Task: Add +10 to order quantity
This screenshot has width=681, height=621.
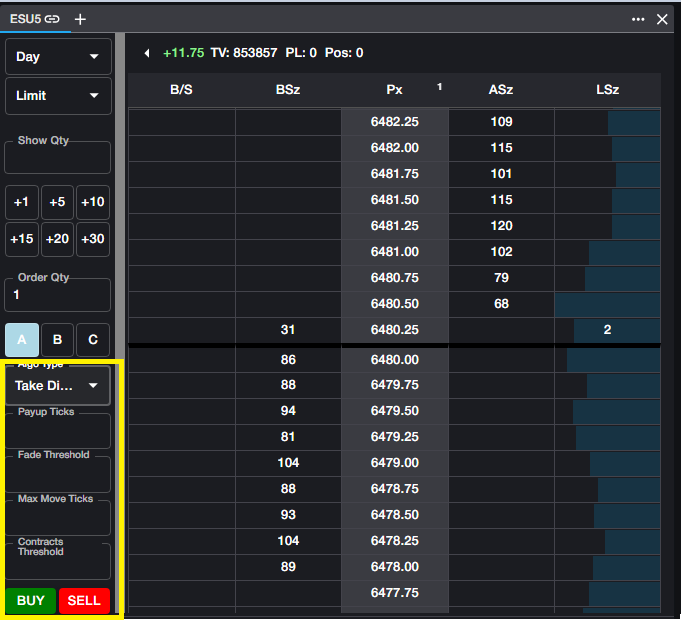Action: coord(93,202)
